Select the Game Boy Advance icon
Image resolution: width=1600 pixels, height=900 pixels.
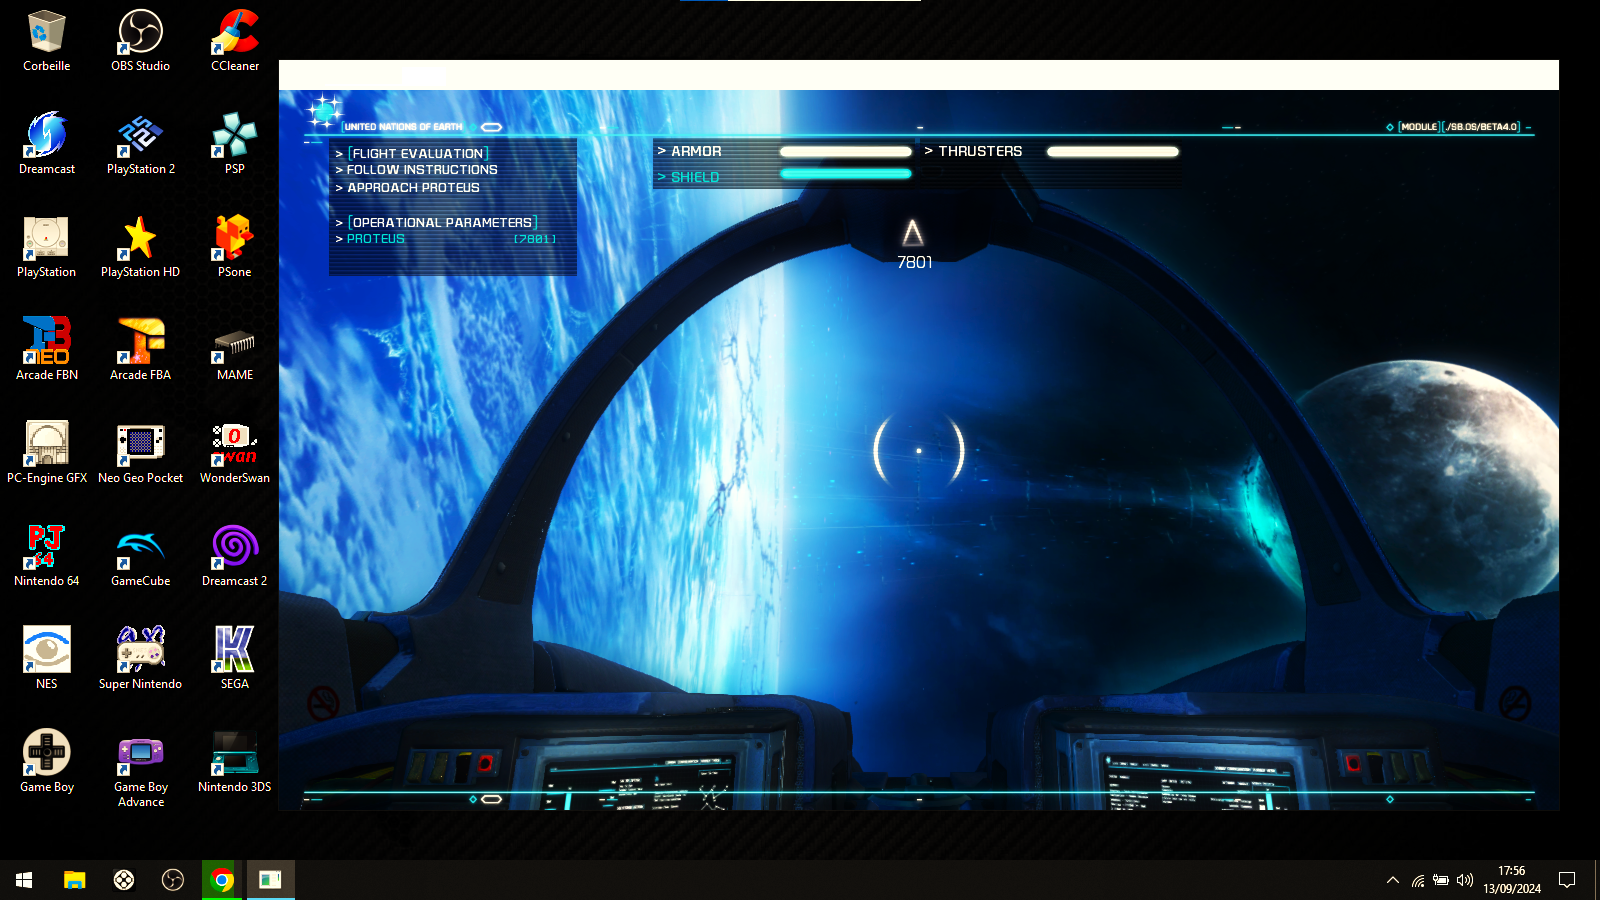pos(140,769)
